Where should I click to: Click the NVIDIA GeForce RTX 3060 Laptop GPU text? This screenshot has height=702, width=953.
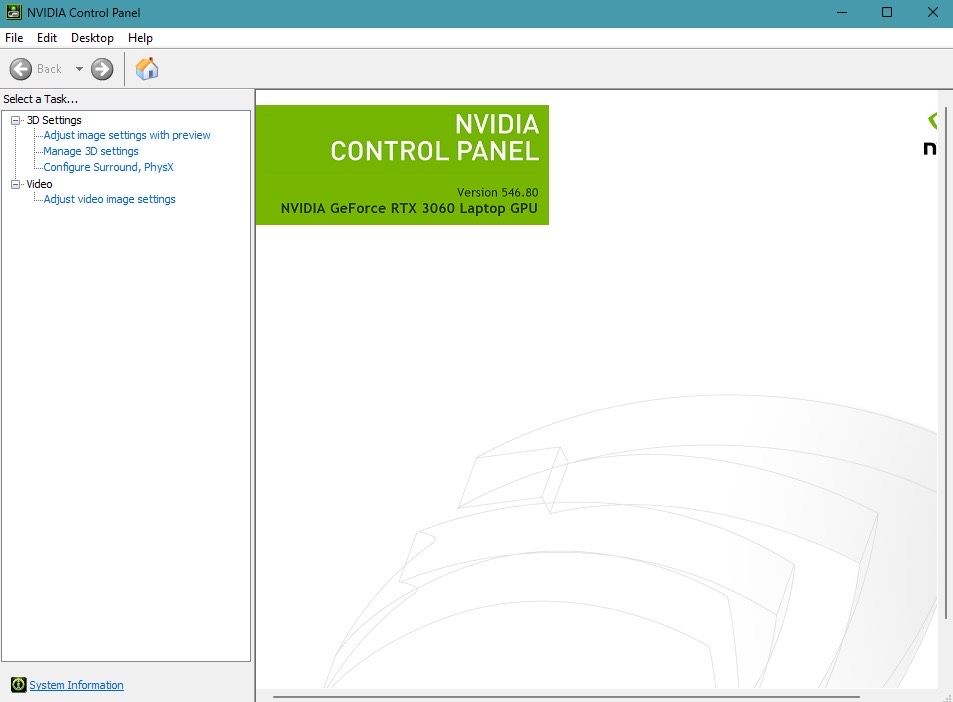click(409, 208)
